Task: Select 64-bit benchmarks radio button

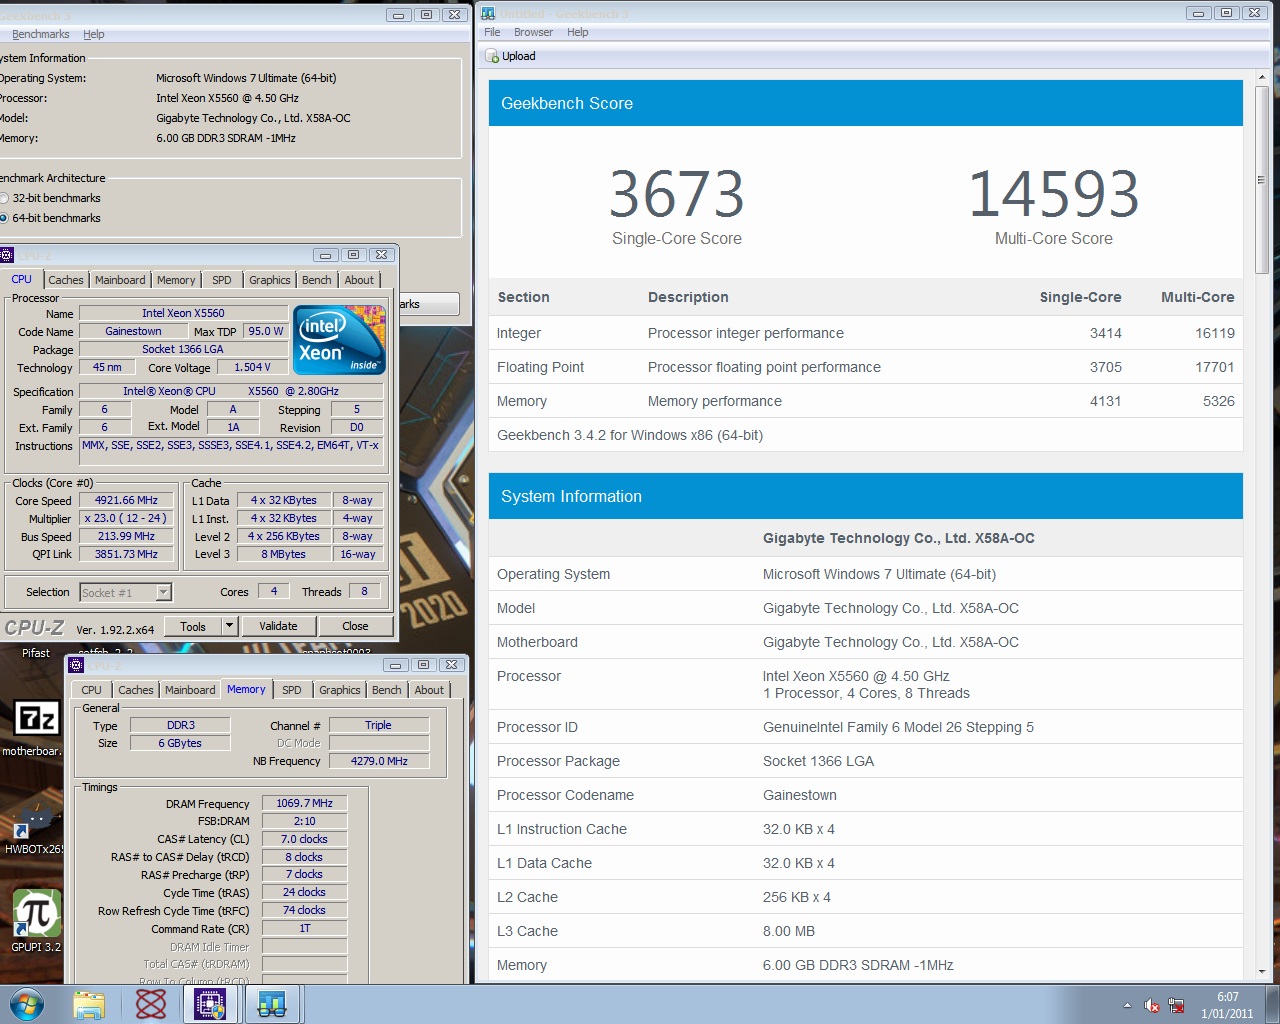Action: (4, 218)
